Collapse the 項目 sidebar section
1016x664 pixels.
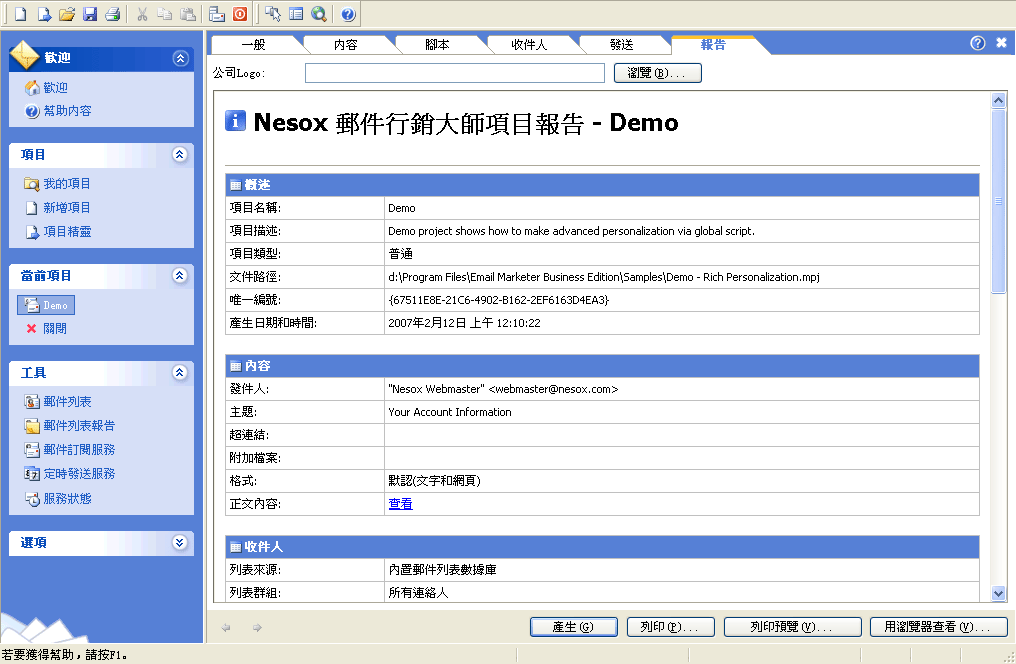[x=180, y=155]
